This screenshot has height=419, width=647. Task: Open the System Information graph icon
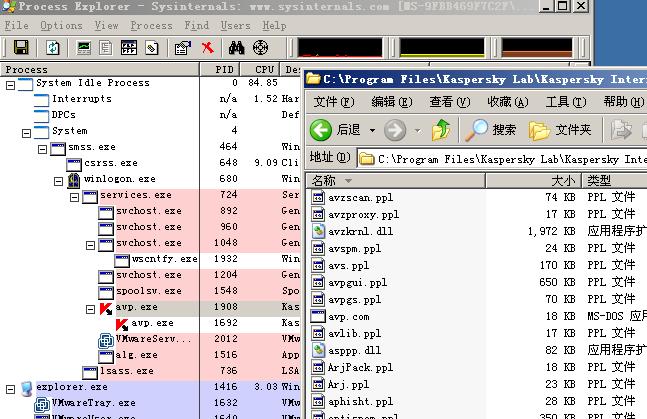tap(84, 47)
